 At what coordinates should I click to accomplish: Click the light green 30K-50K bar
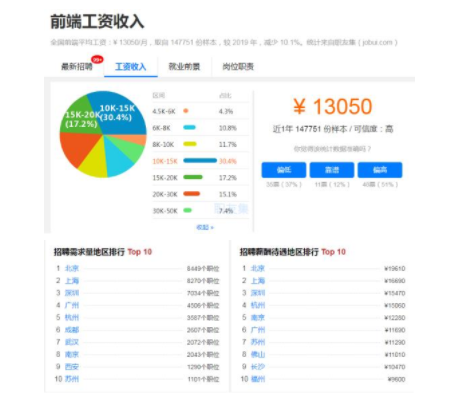[188, 210]
